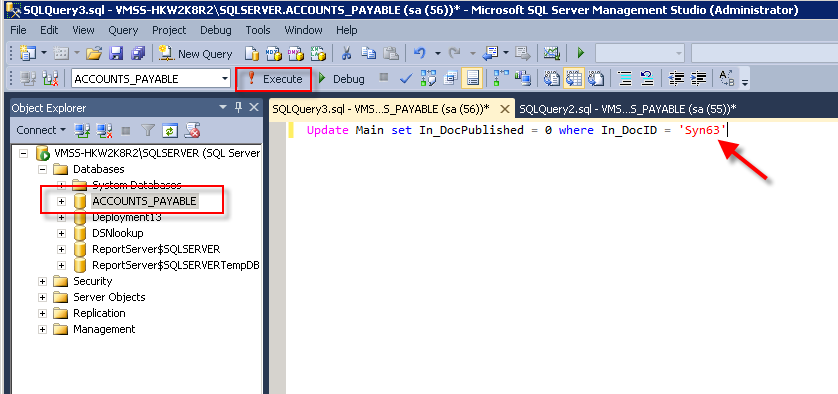Screen dimensions: 838x394
Task: Click the Cut scissors icon
Action: pyautogui.click(x=346, y=53)
